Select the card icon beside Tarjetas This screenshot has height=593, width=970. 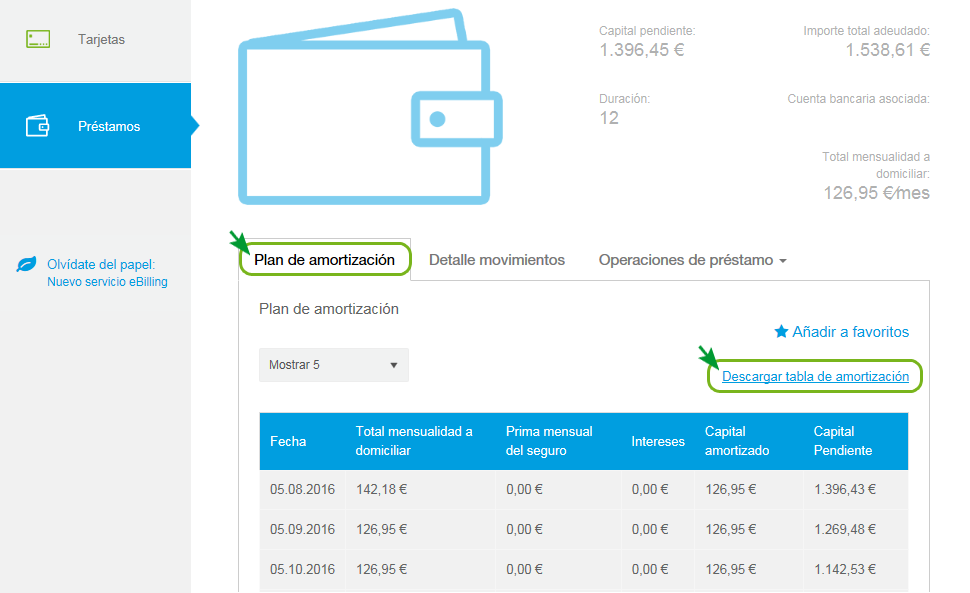click(38, 39)
